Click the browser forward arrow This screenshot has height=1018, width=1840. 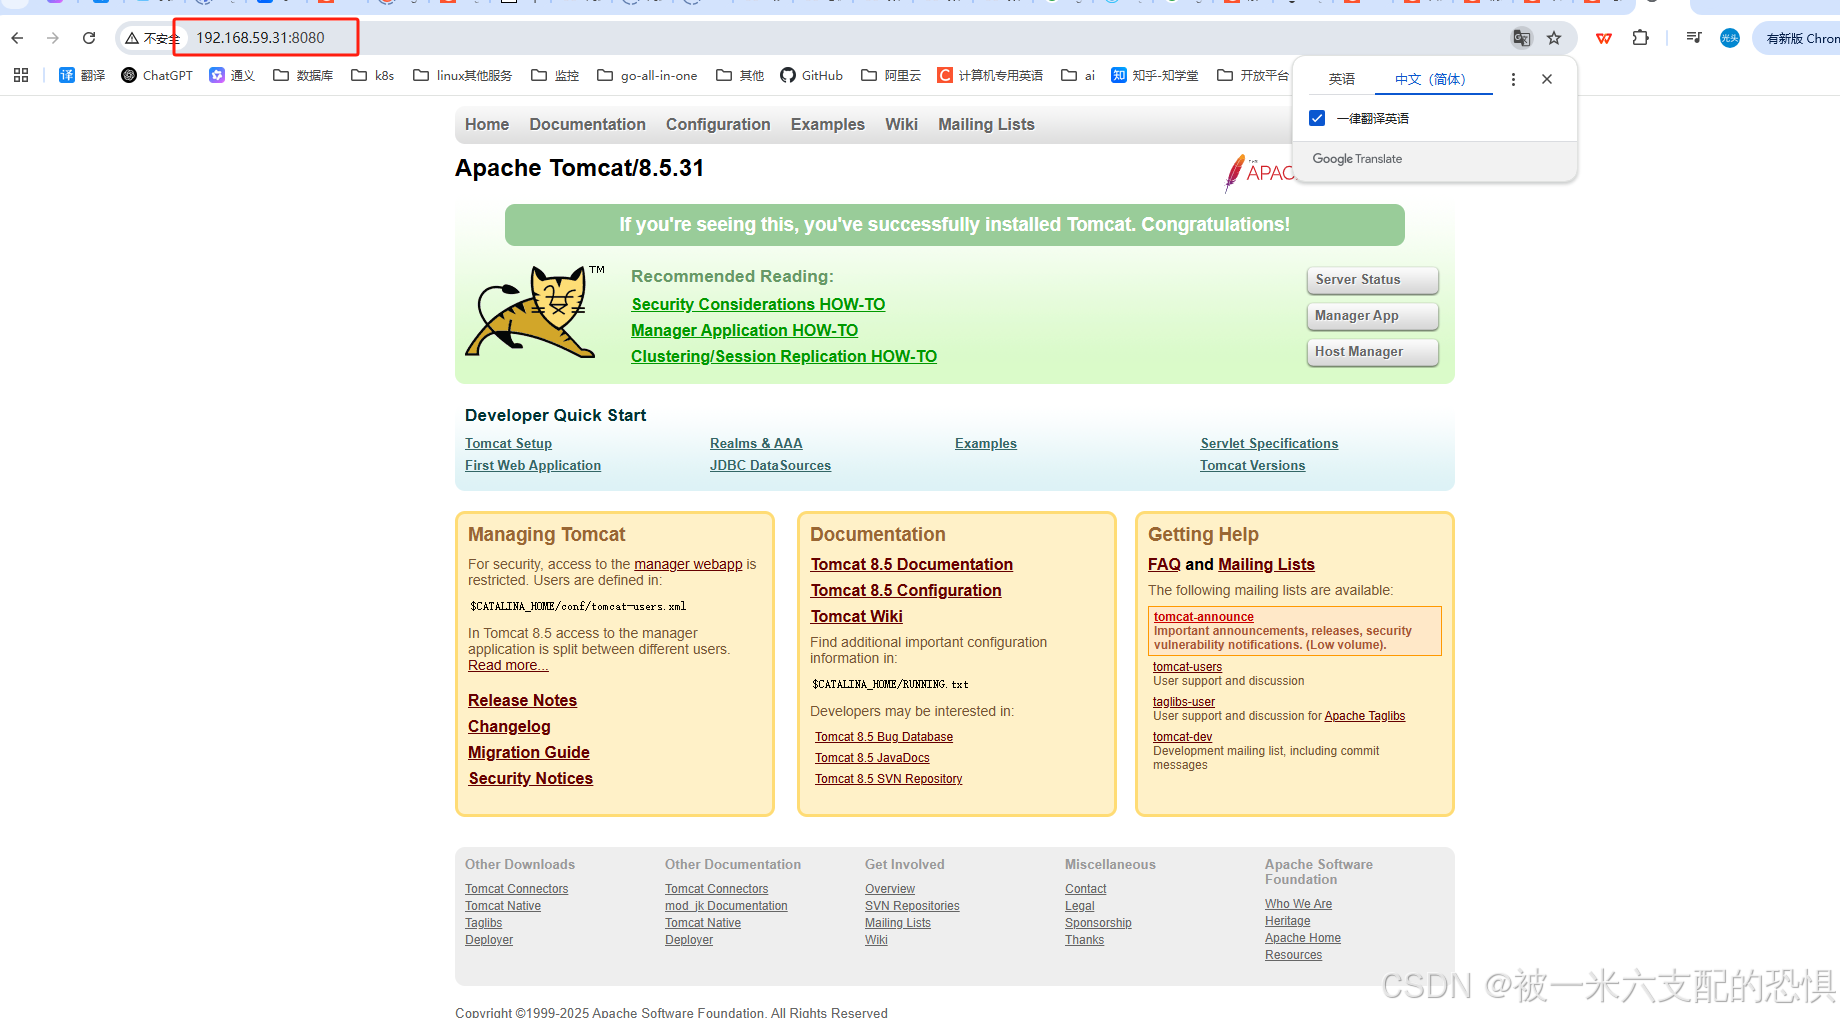53,38
